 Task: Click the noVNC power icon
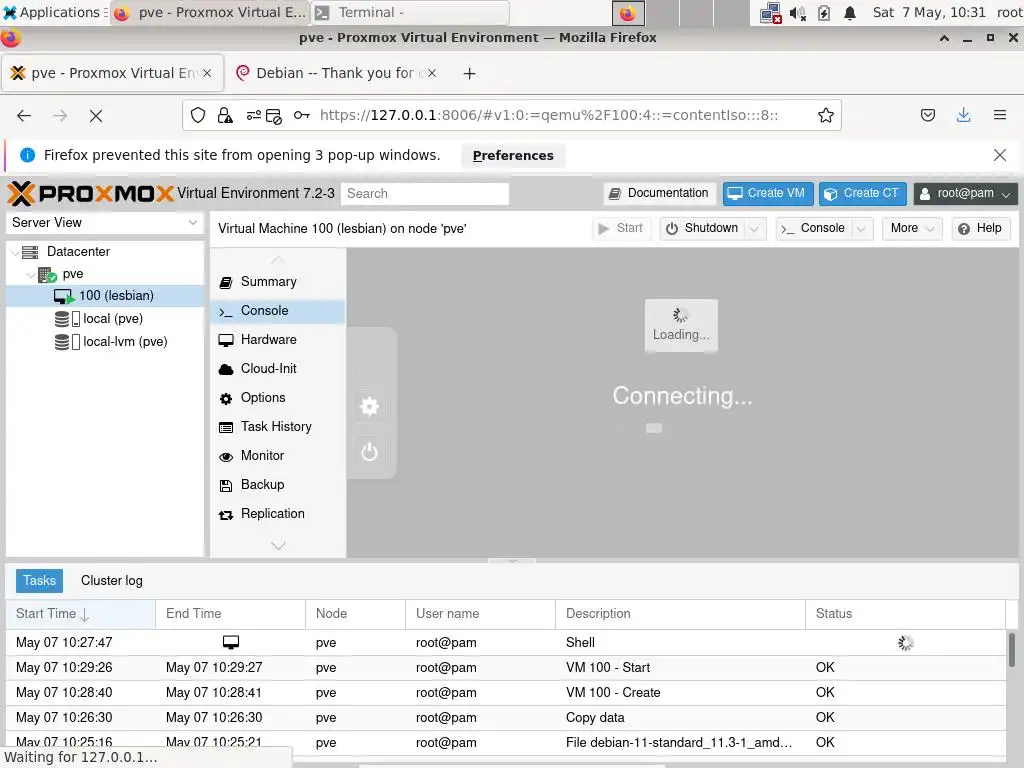370,451
